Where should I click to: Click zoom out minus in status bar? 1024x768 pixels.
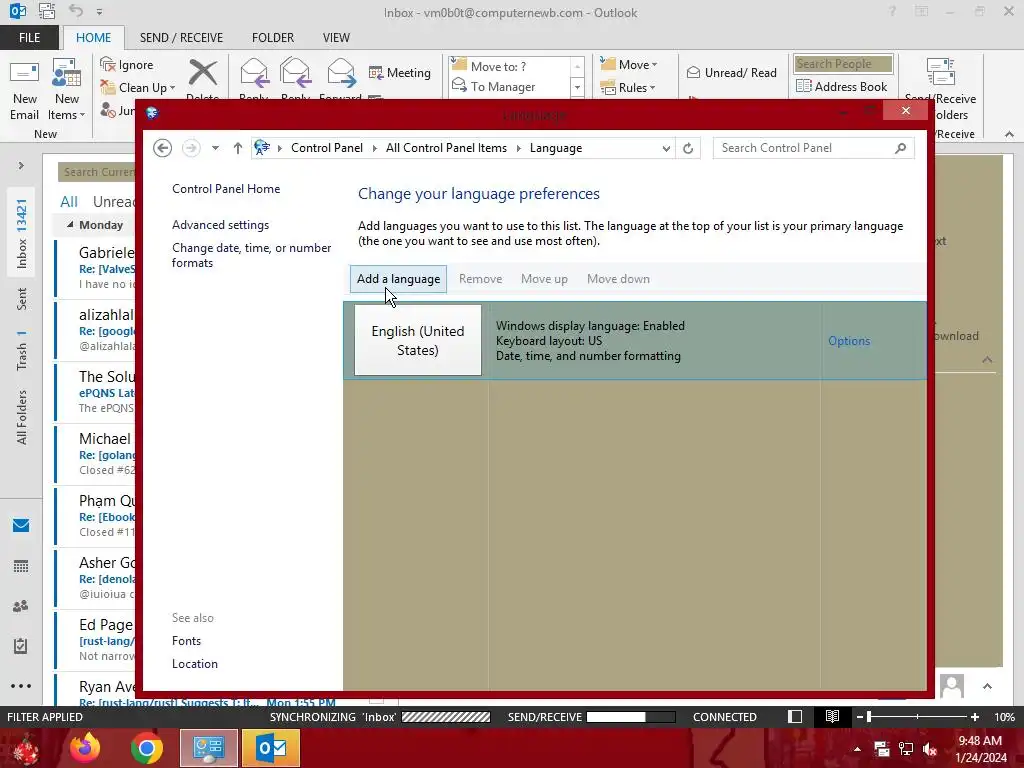point(860,717)
